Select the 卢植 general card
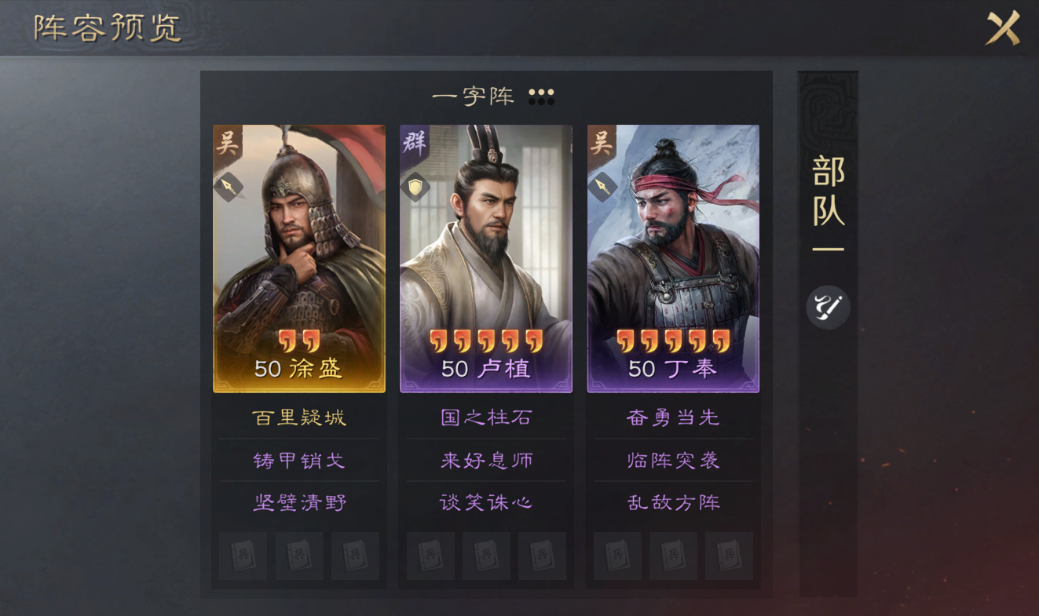 [486, 259]
